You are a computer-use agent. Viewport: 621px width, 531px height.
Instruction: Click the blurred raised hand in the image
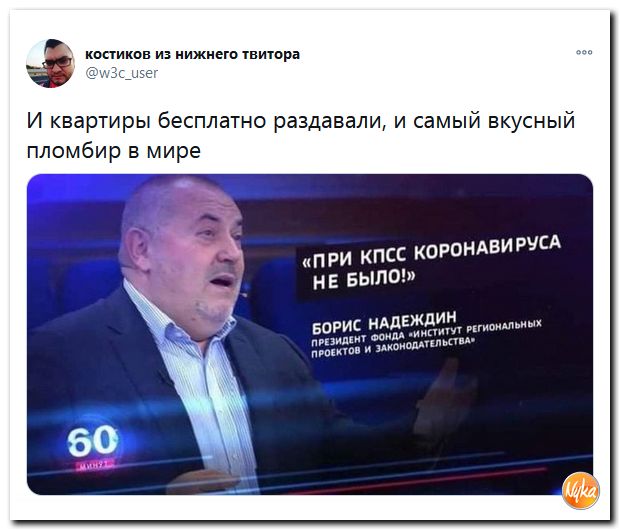446,394
